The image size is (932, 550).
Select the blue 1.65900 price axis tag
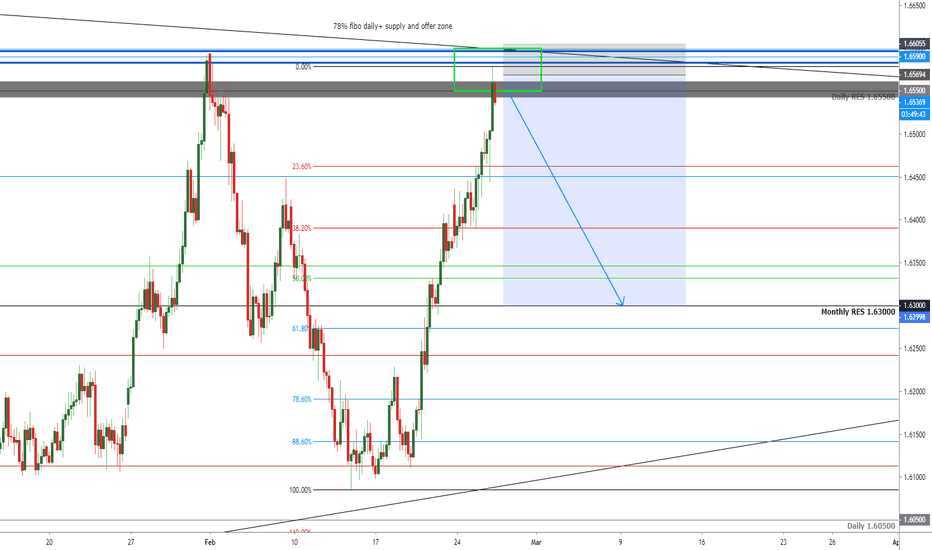click(914, 56)
